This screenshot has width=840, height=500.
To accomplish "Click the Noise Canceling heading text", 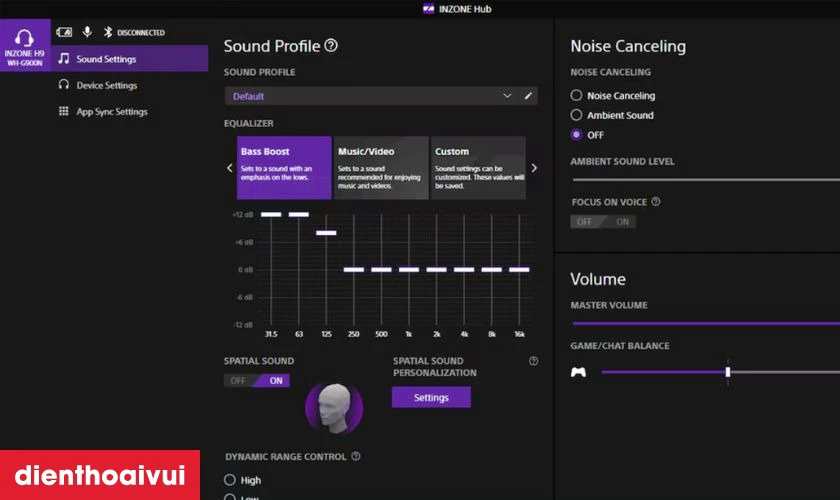I will 628,46.
